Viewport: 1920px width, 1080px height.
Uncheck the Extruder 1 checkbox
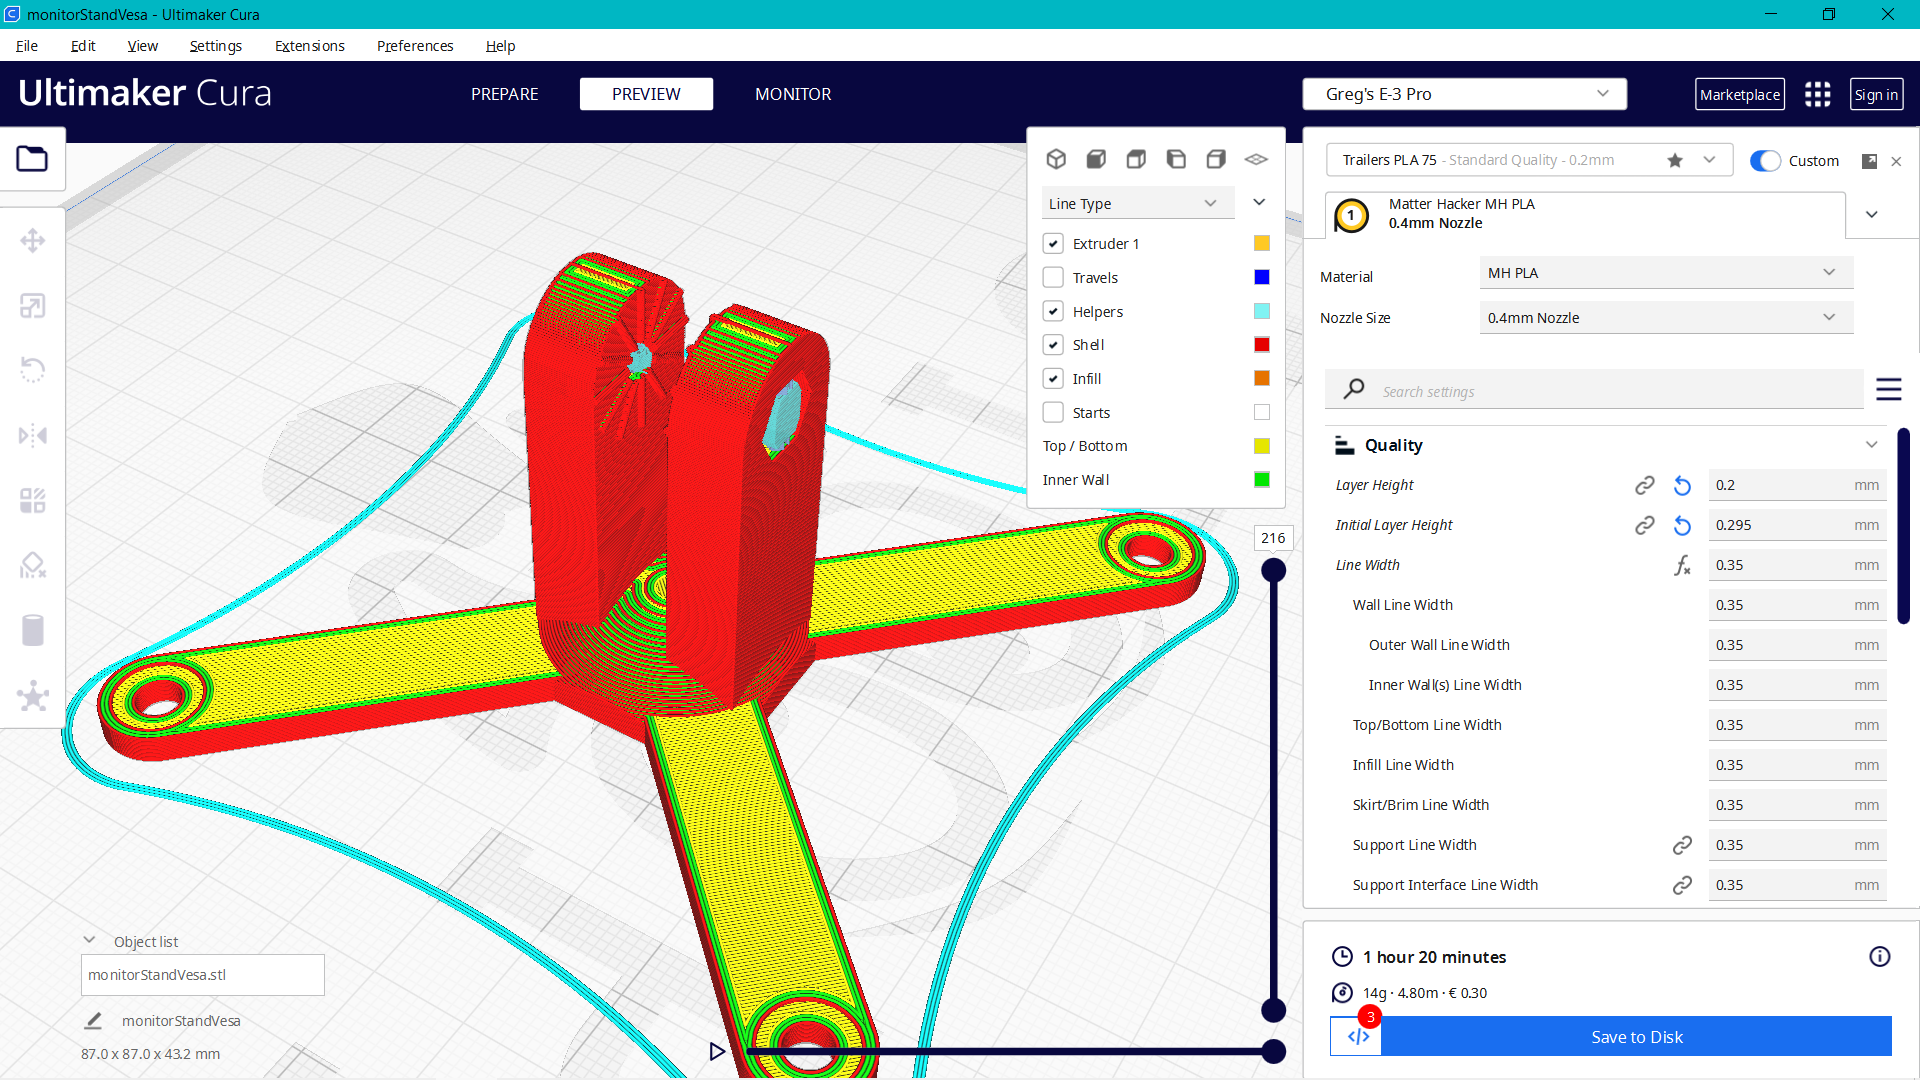[x=1053, y=243]
